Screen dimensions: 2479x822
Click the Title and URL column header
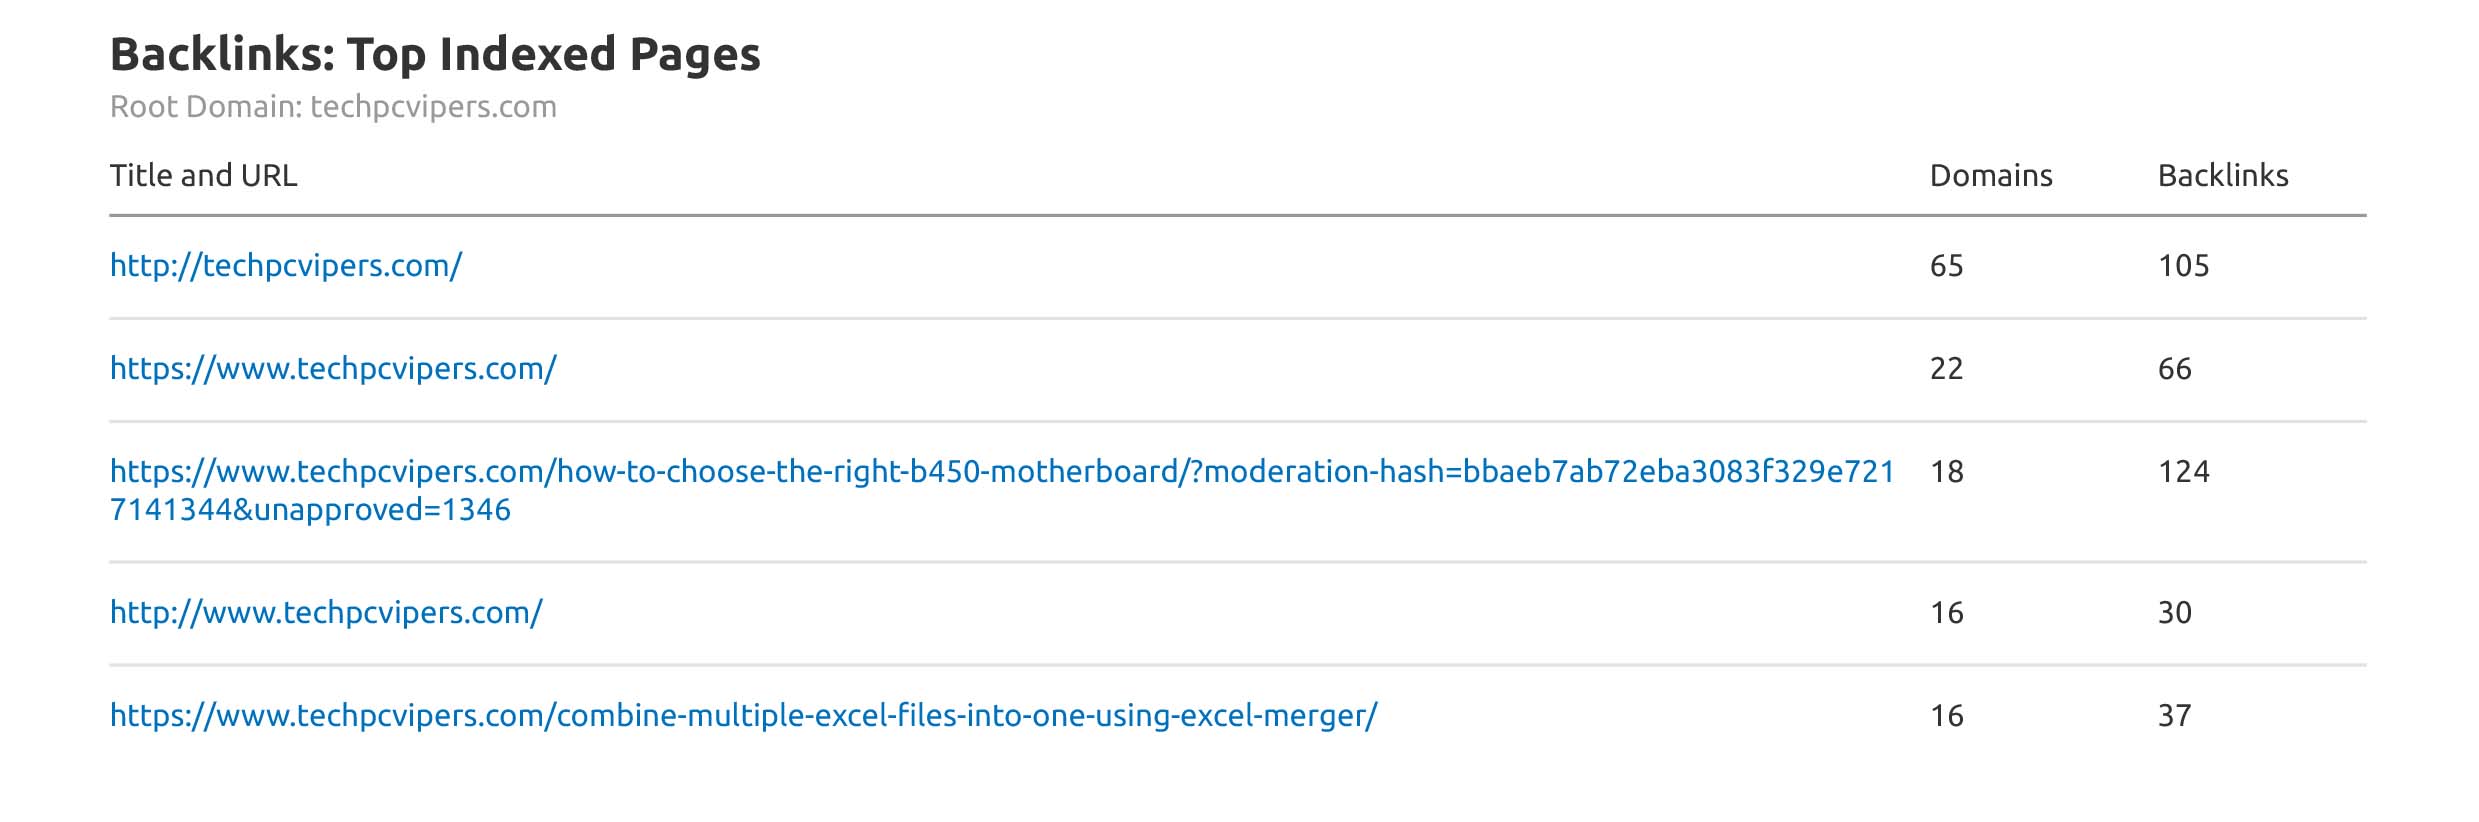point(203,176)
